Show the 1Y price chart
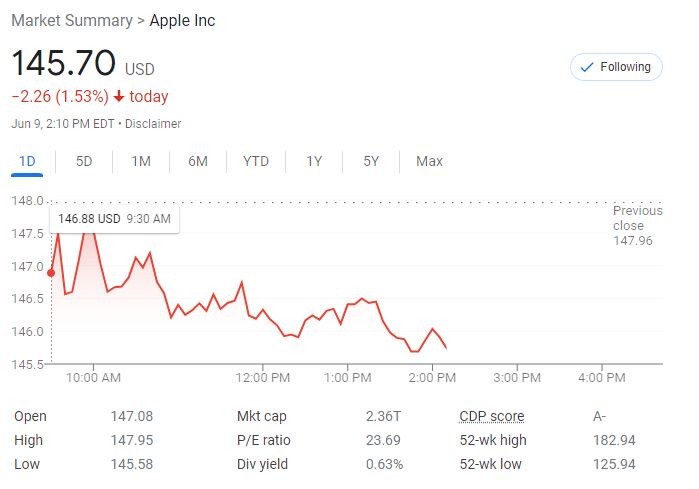699x489 pixels. coord(314,161)
